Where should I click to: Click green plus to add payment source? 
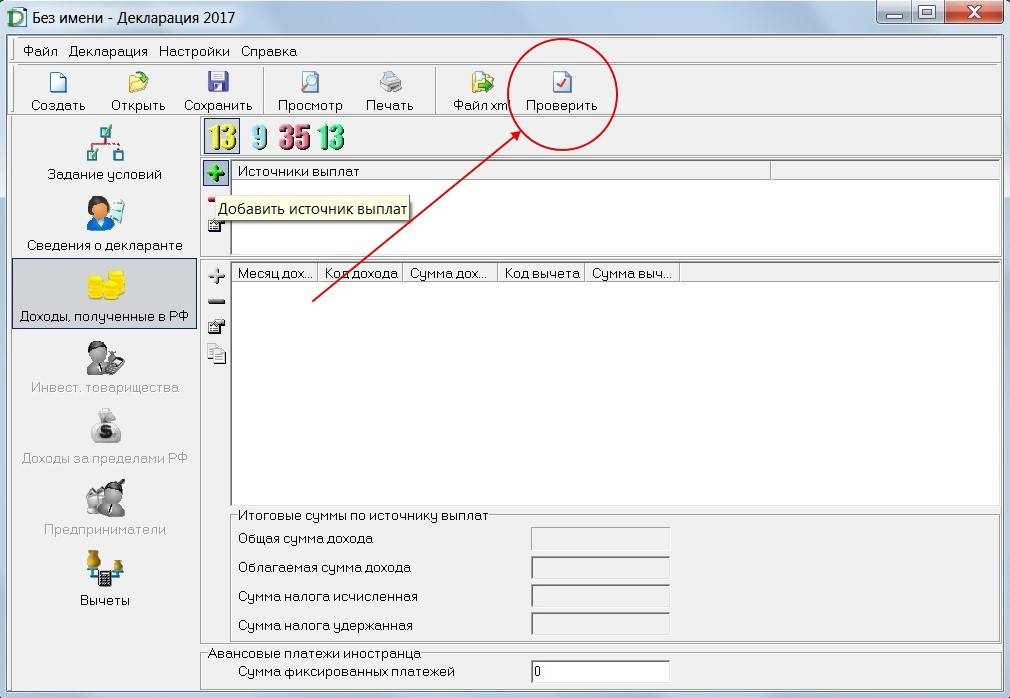tap(215, 173)
